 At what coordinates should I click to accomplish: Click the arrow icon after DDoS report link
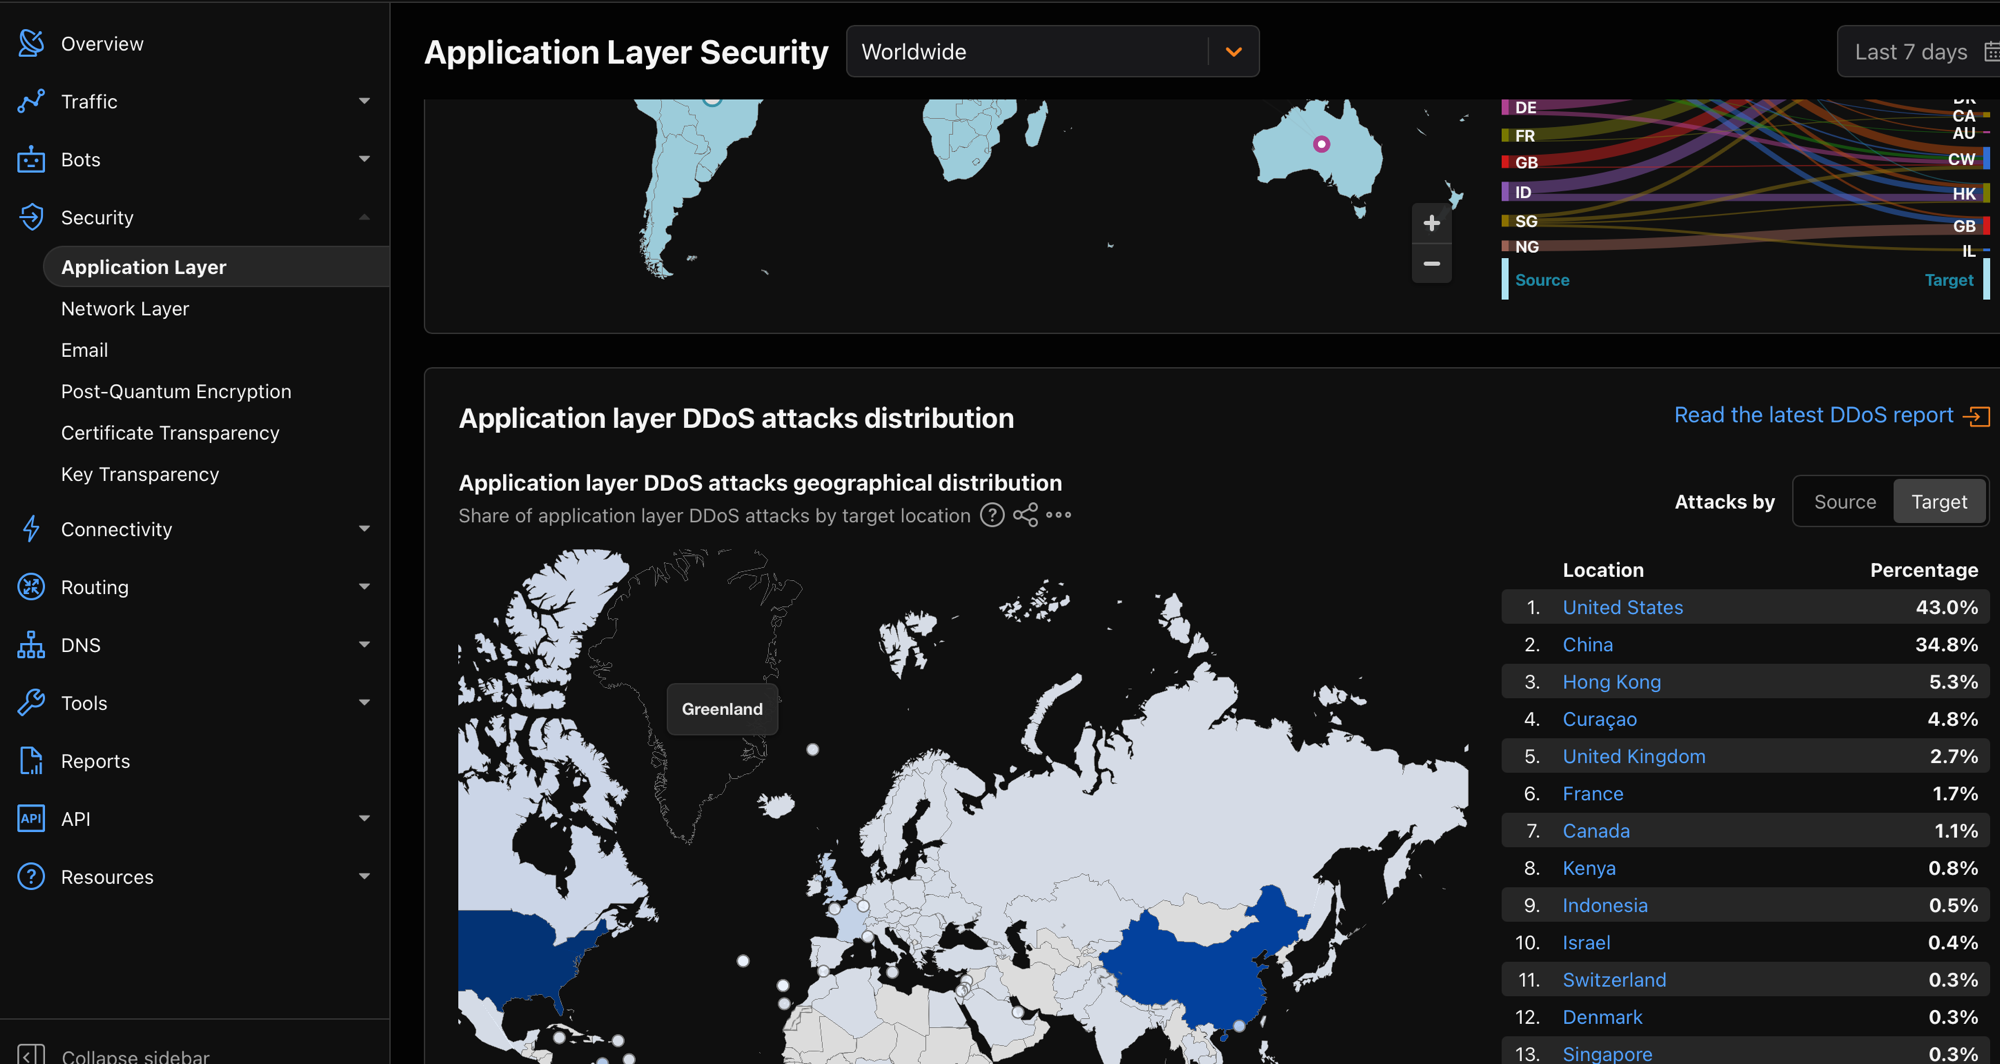point(1977,416)
